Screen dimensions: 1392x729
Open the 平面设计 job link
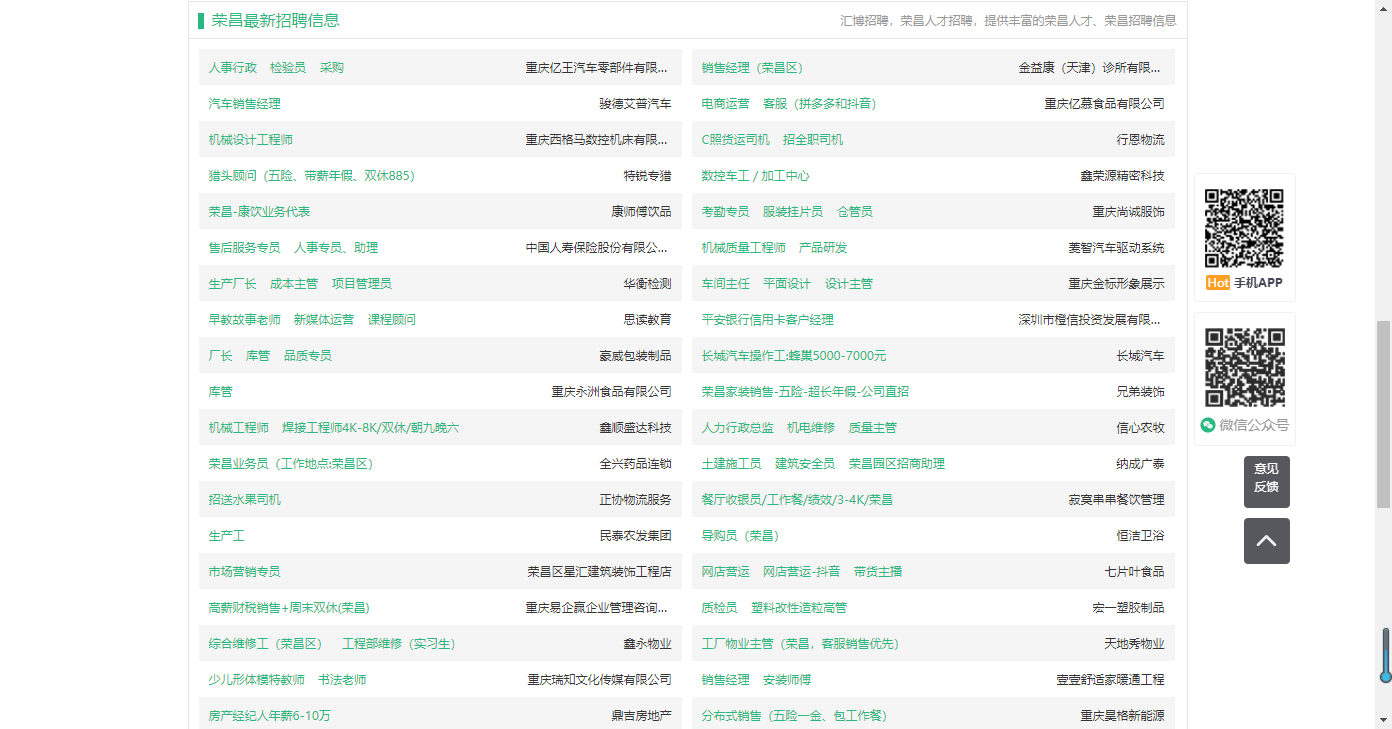click(x=787, y=284)
